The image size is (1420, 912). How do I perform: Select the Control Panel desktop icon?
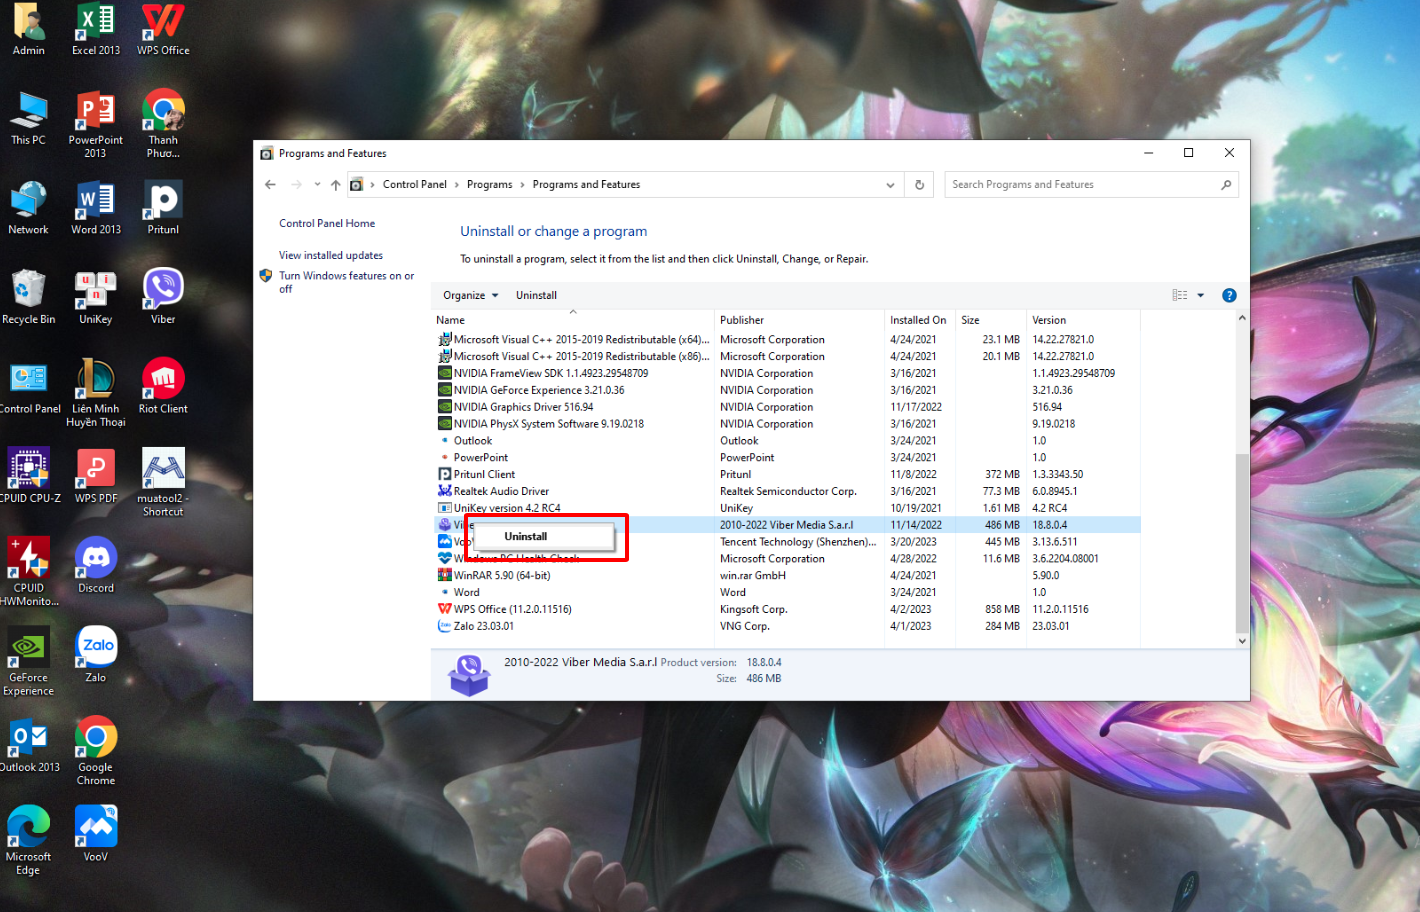[30, 388]
